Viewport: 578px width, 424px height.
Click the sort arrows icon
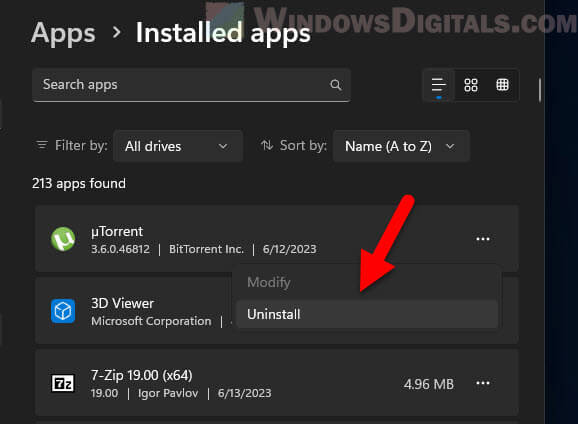tap(267, 145)
